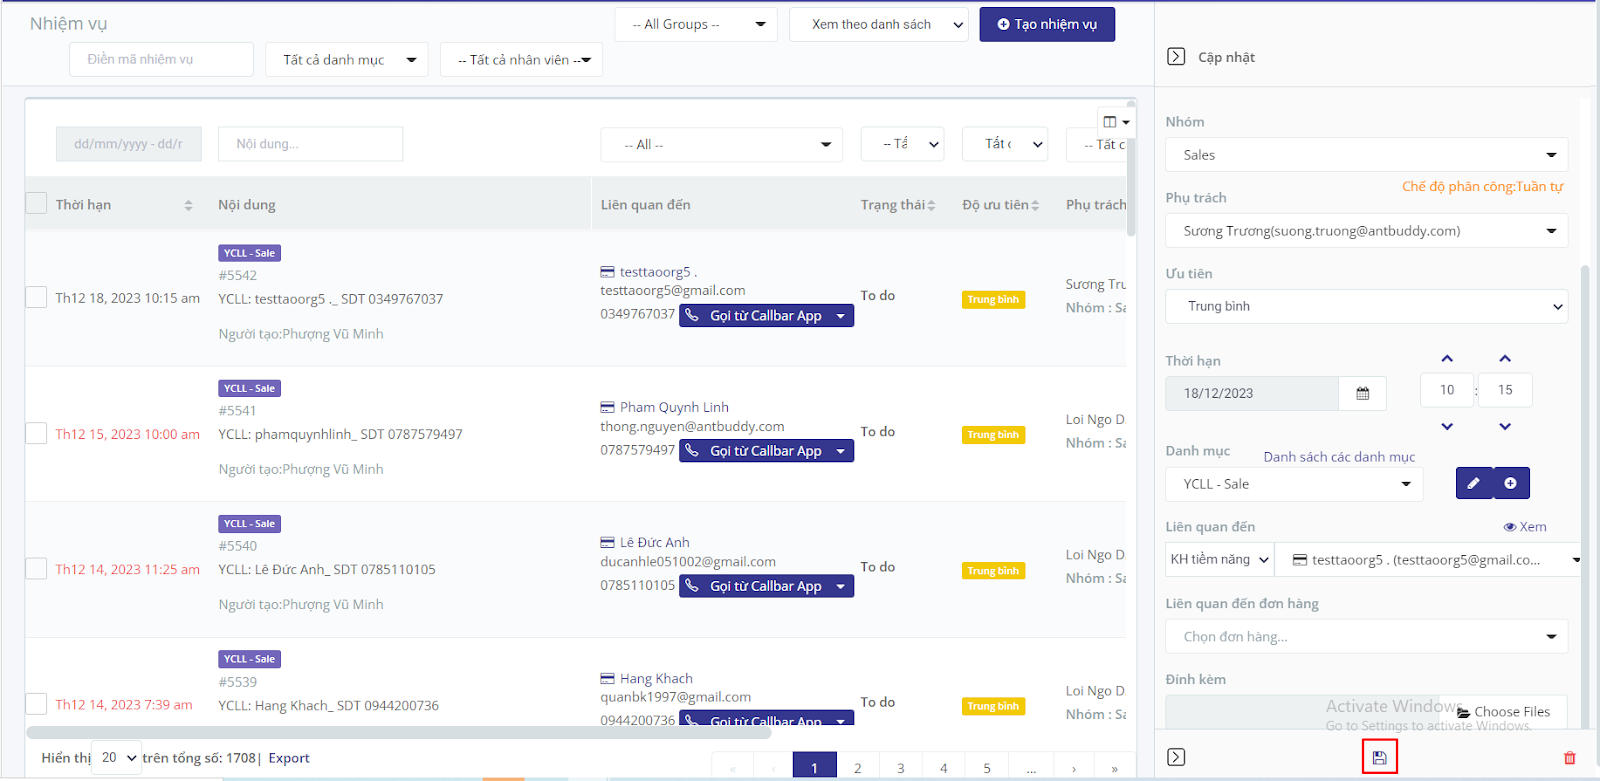
Task: Open the Nhóm Sales dropdown
Action: pos(1366,155)
